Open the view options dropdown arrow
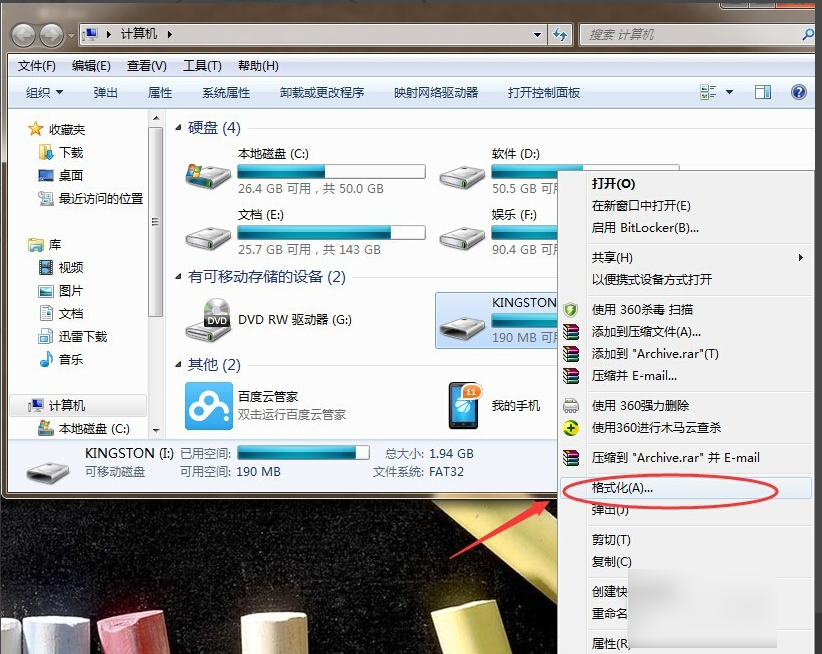Viewport: 822px width, 654px height. (729, 92)
